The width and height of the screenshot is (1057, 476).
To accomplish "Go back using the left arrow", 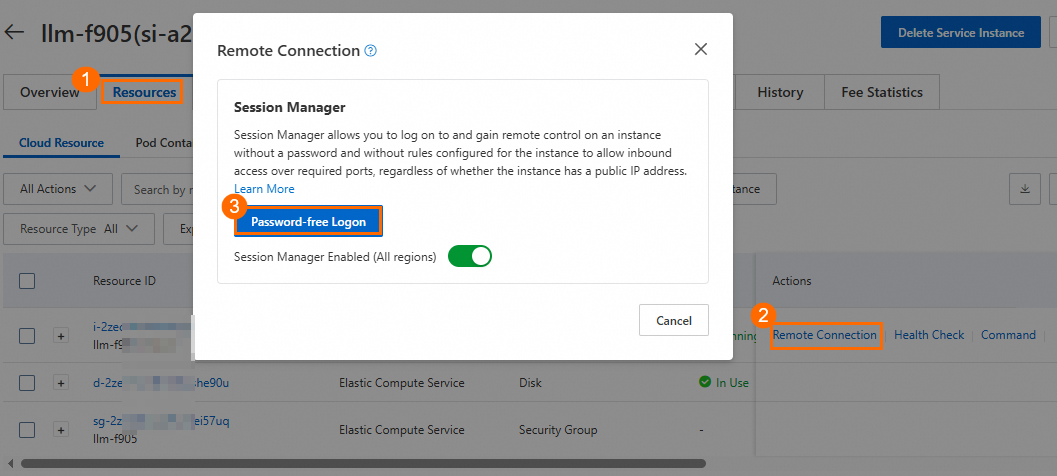I will [15, 32].
